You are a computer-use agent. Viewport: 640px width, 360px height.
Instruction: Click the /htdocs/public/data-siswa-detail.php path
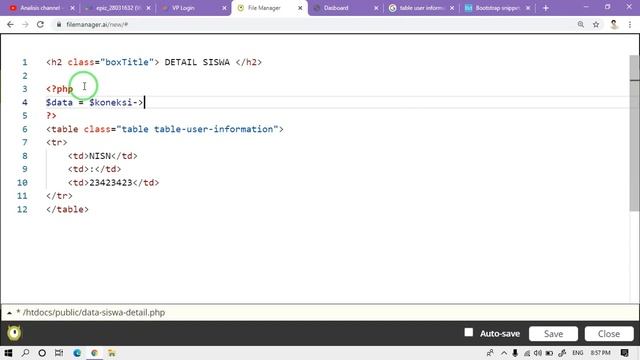click(x=94, y=313)
